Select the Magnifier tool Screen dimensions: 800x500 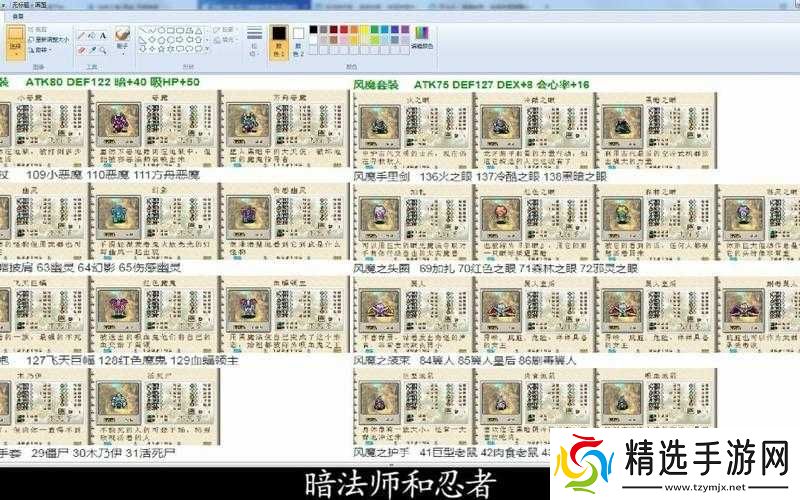[x=103, y=51]
